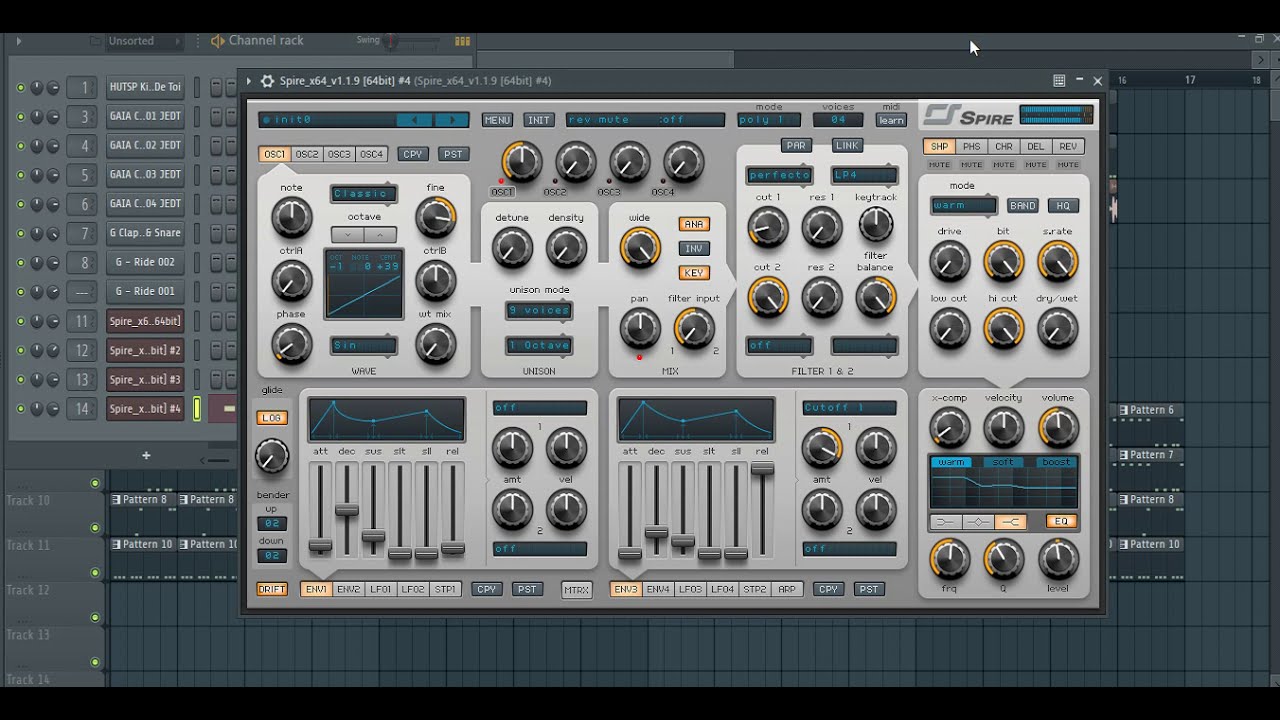The image size is (1280, 720).
Task: Switch to the OSC2 tab
Action: 307,154
